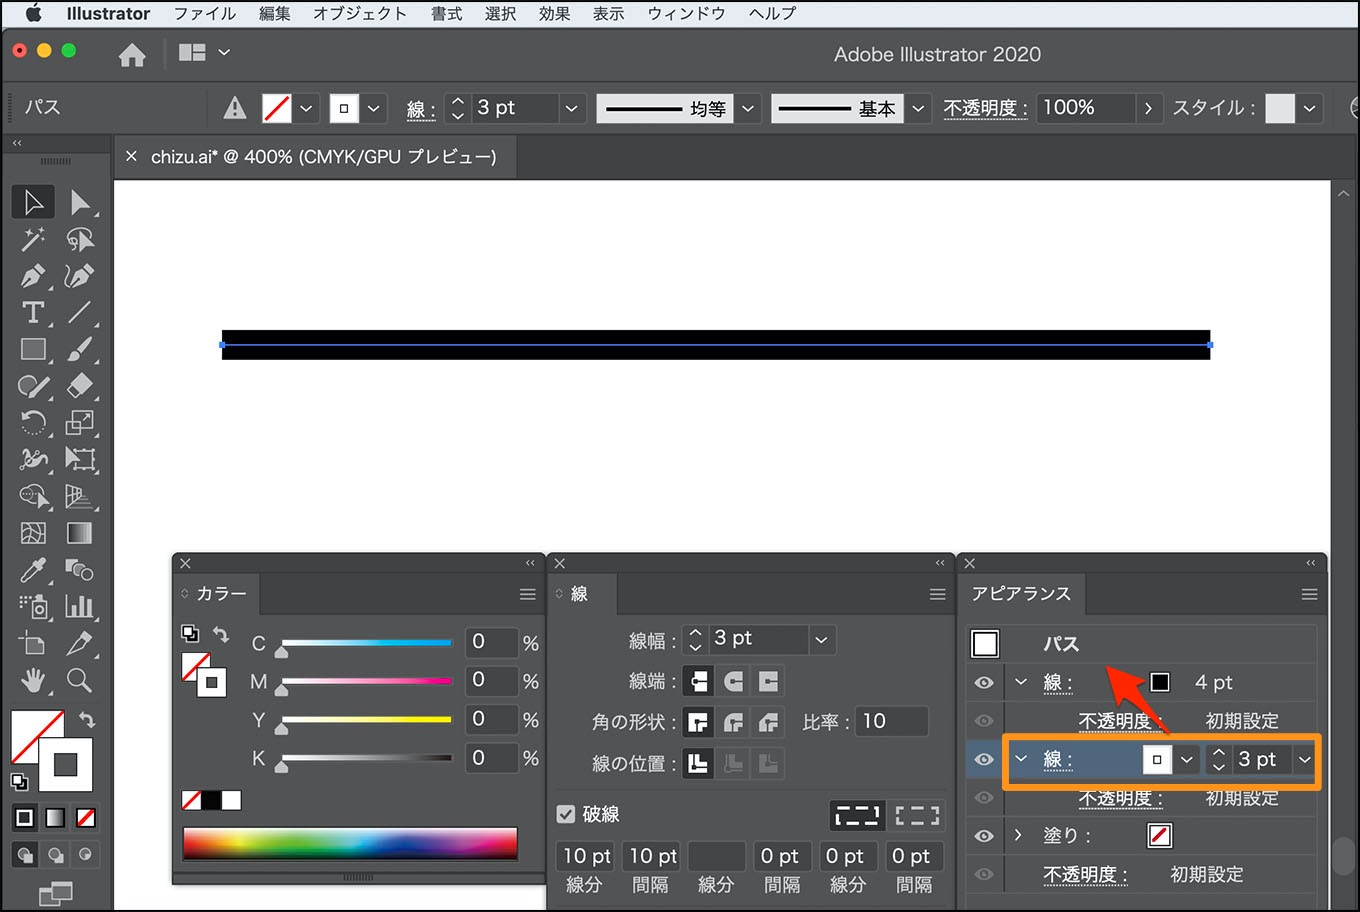Screen dimensions: 1360x912
Task: Open the オブジェクト menu
Action: (360, 14)
